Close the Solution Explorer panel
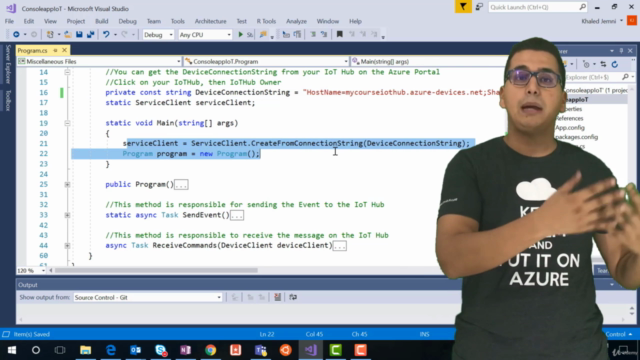The image size is (640, 360). [x=630, y=51]
